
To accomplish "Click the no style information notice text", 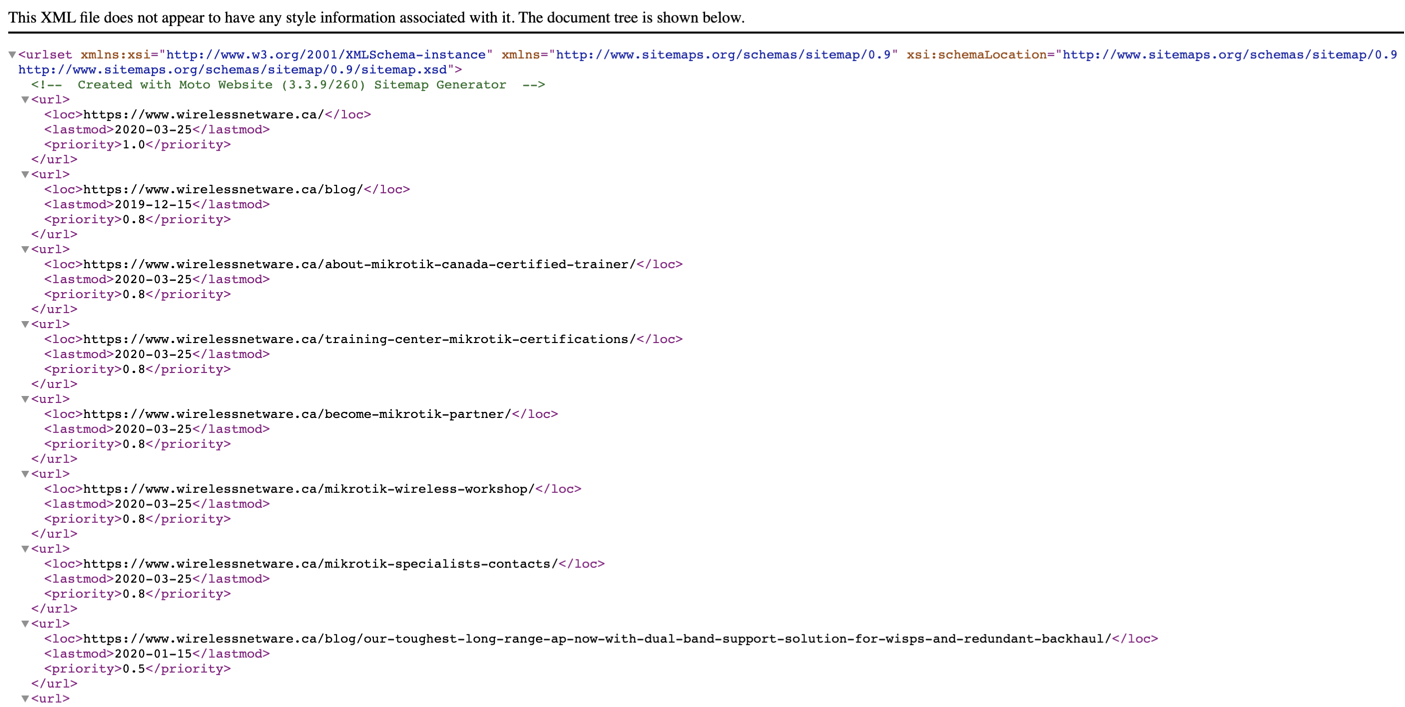I will coord(376,18).
